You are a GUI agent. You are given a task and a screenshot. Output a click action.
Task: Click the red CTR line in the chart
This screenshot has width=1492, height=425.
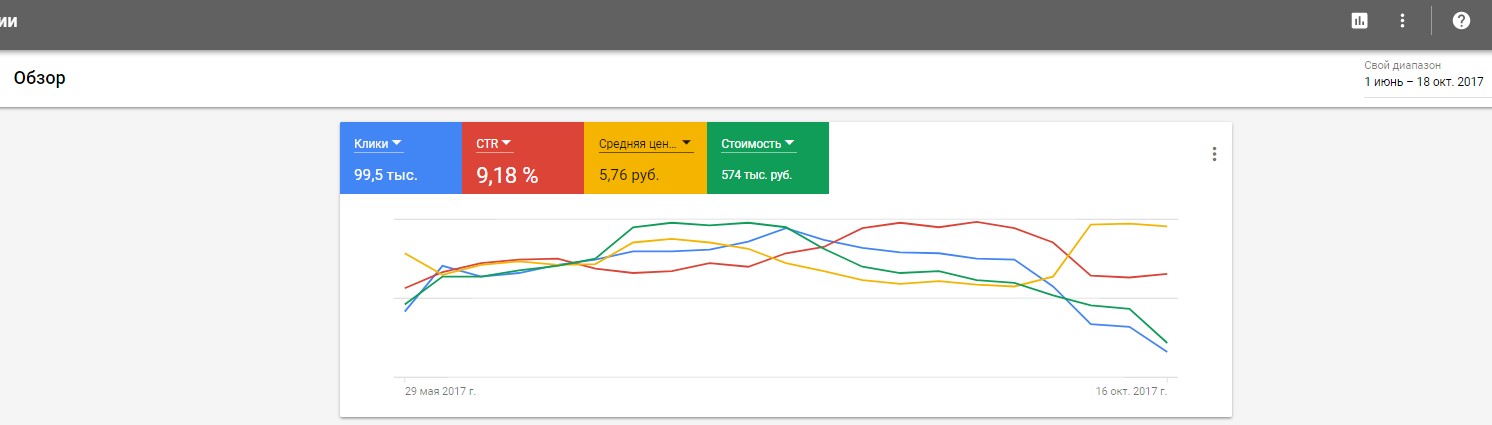pyautogui.click(x=900, y=223)
